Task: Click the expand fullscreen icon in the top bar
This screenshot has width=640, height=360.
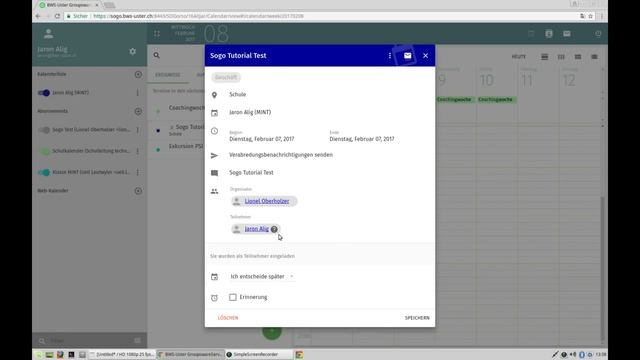Action: click(x=157, y=34)
